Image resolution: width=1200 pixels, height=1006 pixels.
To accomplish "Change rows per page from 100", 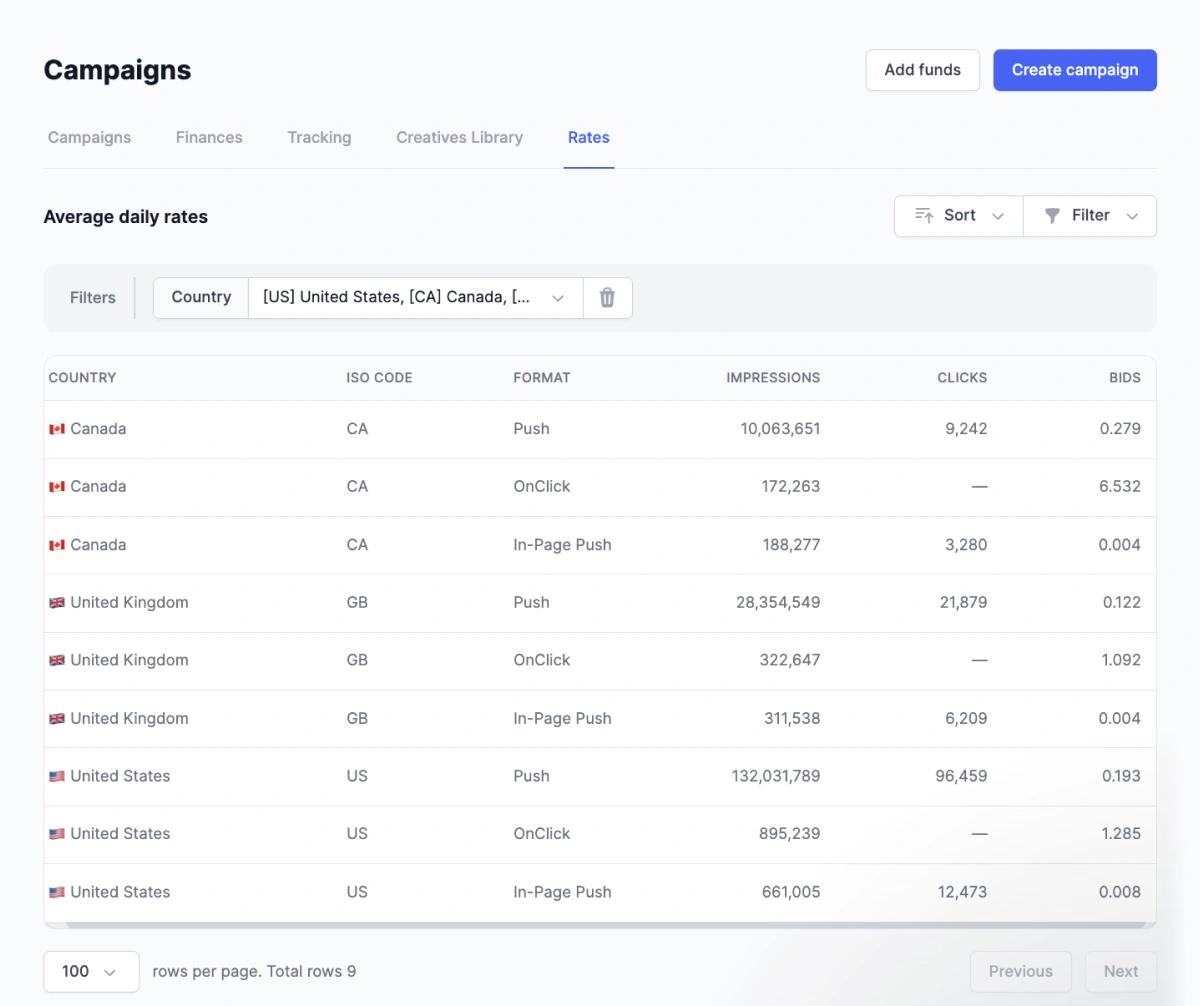I will click(x=91, y=971).
